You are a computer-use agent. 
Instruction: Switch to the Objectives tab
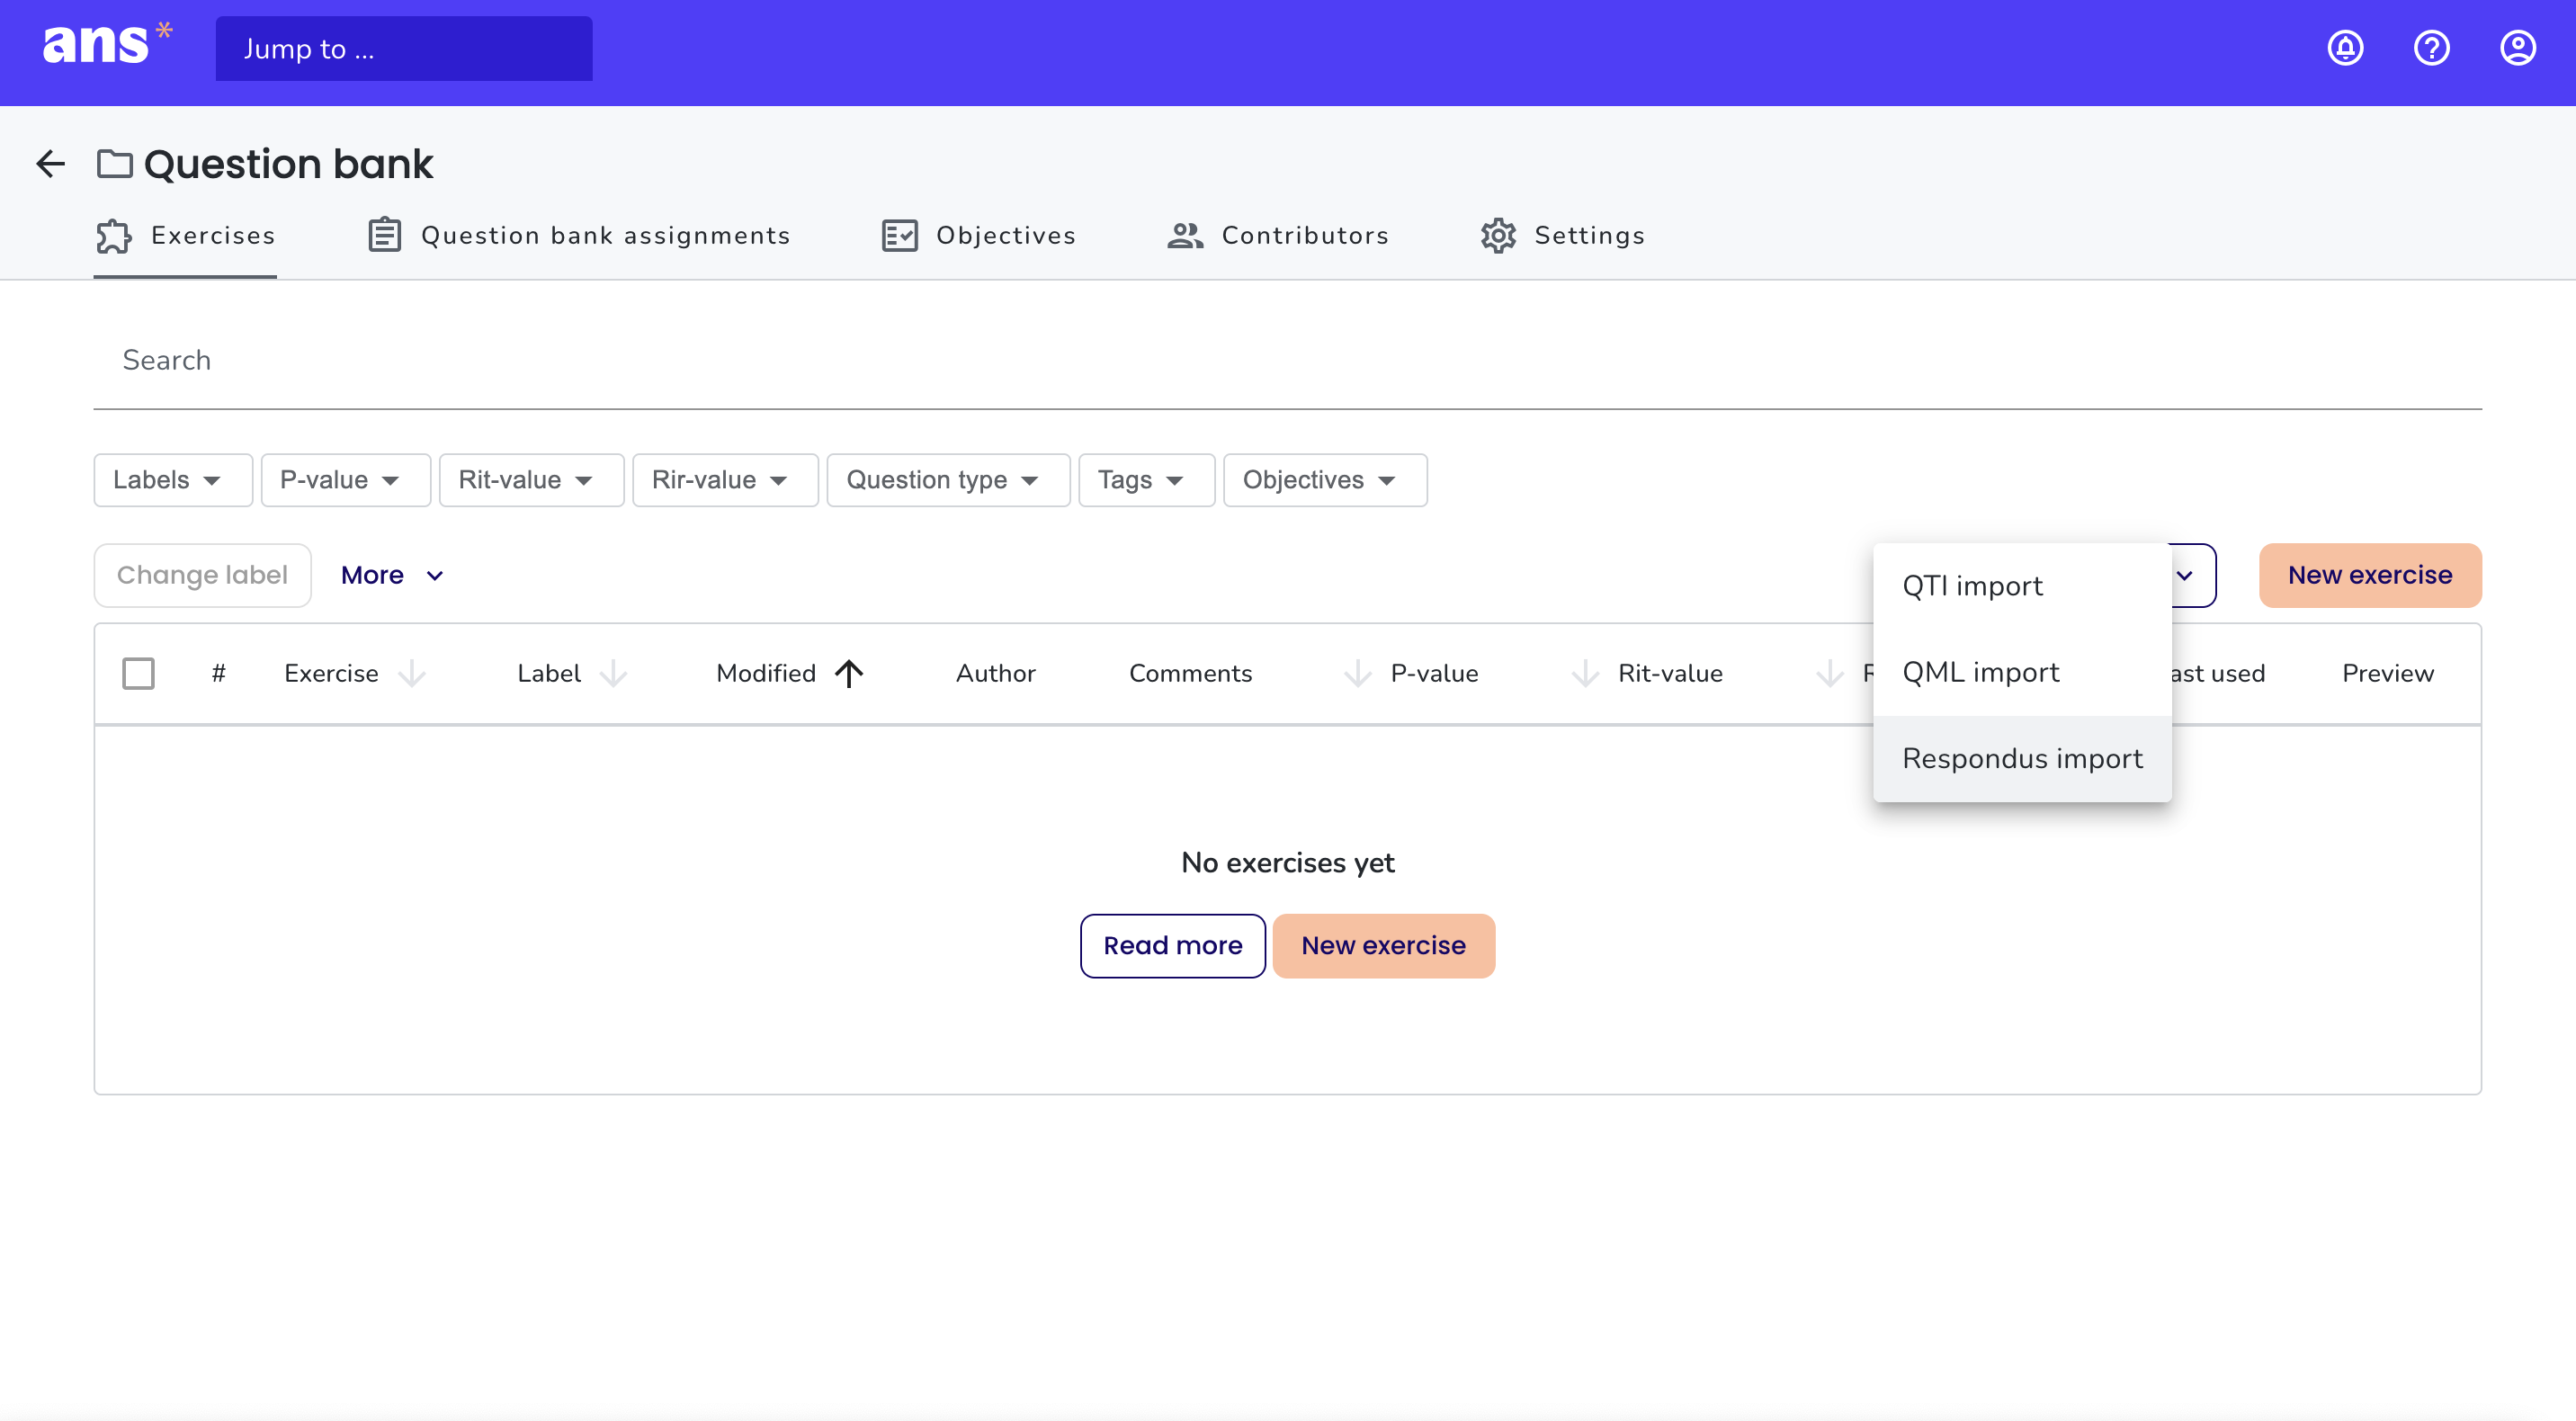pos(978,236)
